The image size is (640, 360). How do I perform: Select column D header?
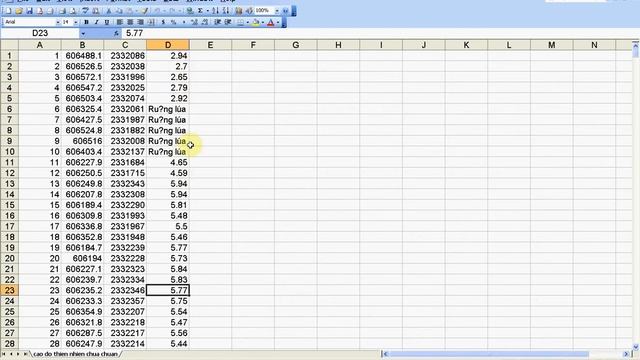point(168,45)
